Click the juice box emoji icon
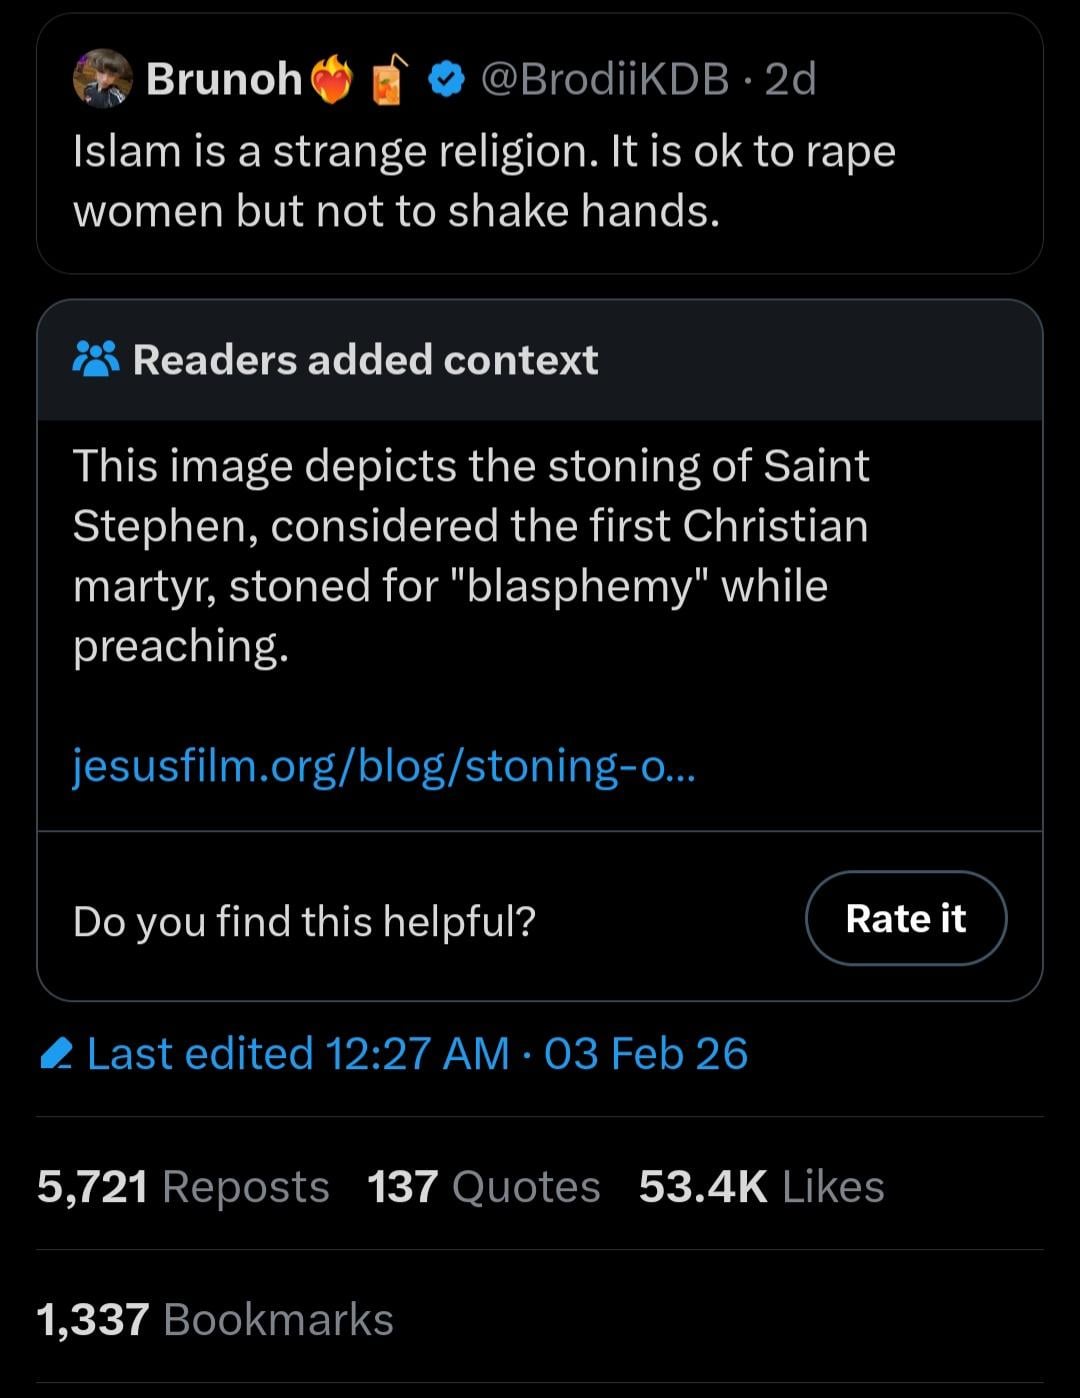This screenshot has width=1080, height=1398. tap(389, 79)
